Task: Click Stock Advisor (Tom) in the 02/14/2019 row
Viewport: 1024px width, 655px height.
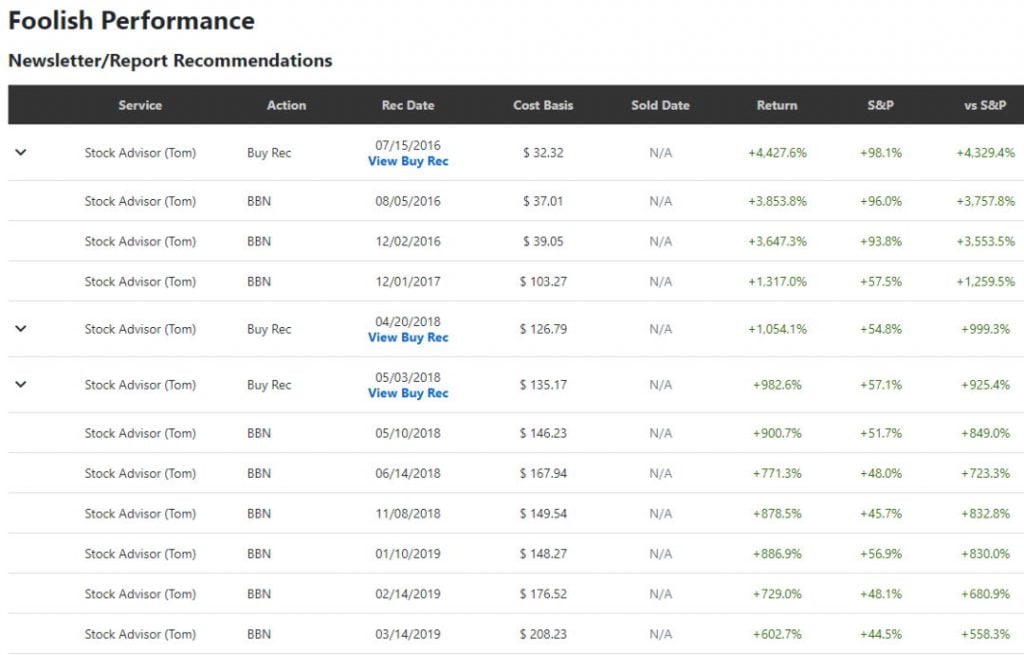Action: point(140,594)
